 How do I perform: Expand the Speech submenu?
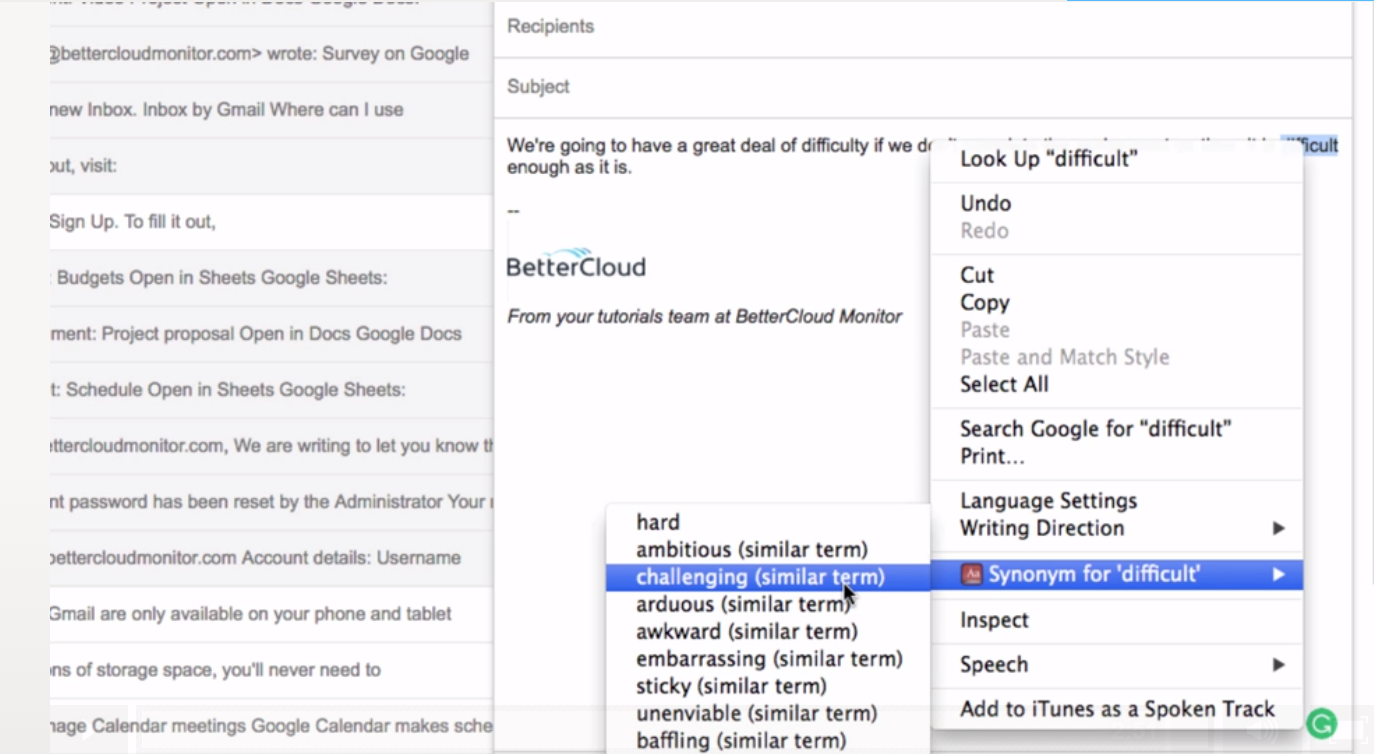point(1116,665)
